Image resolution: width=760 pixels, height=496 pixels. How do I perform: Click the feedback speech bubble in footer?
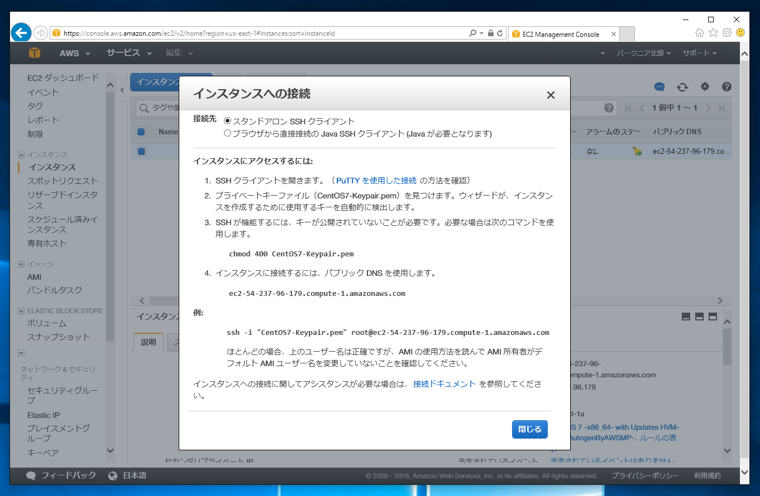click(x=31, y=476)
